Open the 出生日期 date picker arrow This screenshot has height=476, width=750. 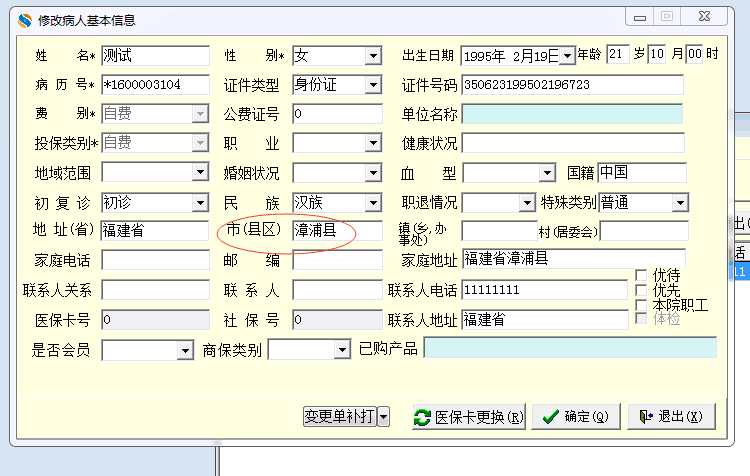click(567, 56)
